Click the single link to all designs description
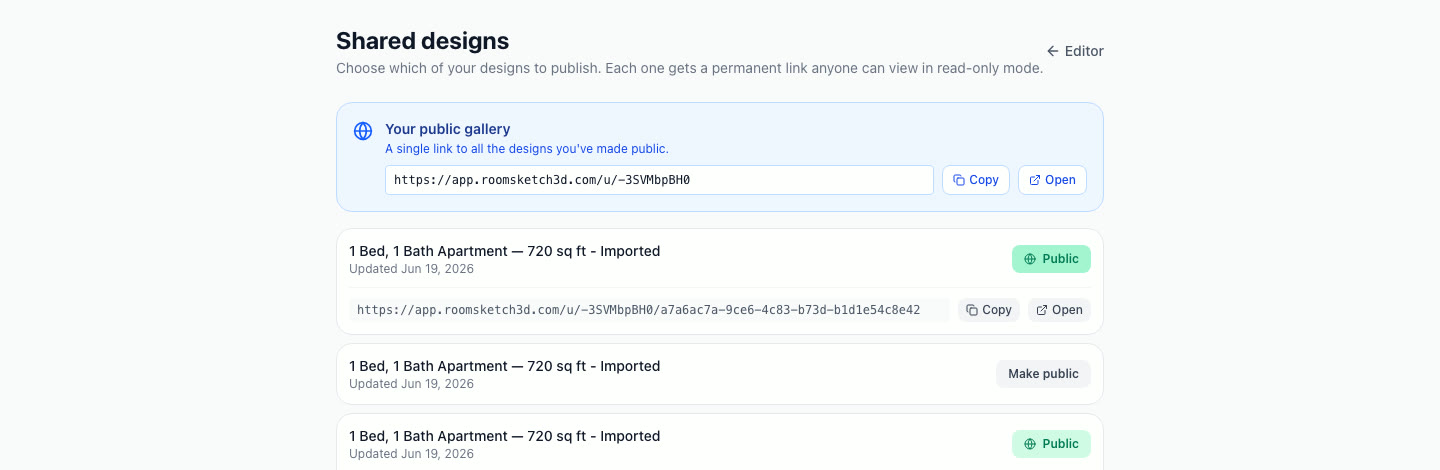This screenshot has width=1440, height=470. click(x=527, y=149)
